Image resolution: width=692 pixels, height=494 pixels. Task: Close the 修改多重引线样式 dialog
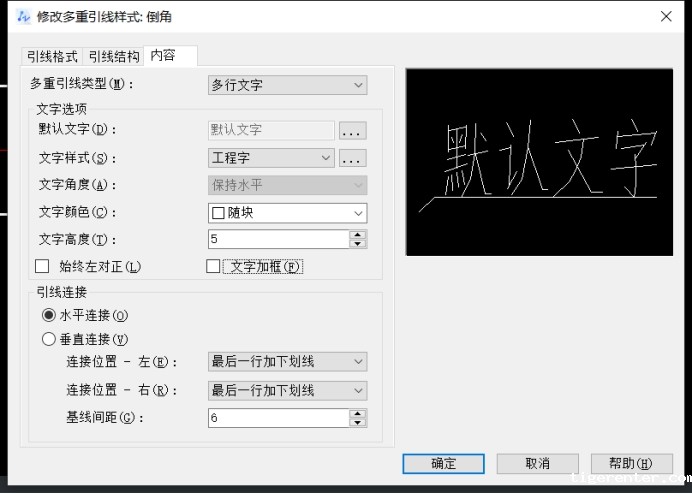[666, 16]
